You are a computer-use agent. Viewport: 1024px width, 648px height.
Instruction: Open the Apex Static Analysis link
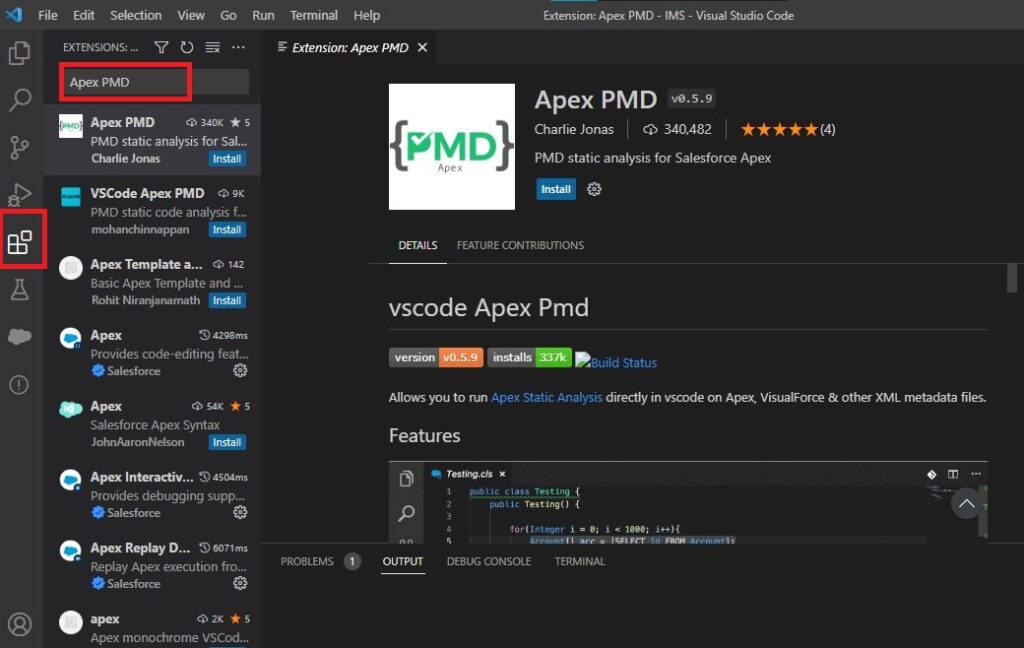point(546,396)
